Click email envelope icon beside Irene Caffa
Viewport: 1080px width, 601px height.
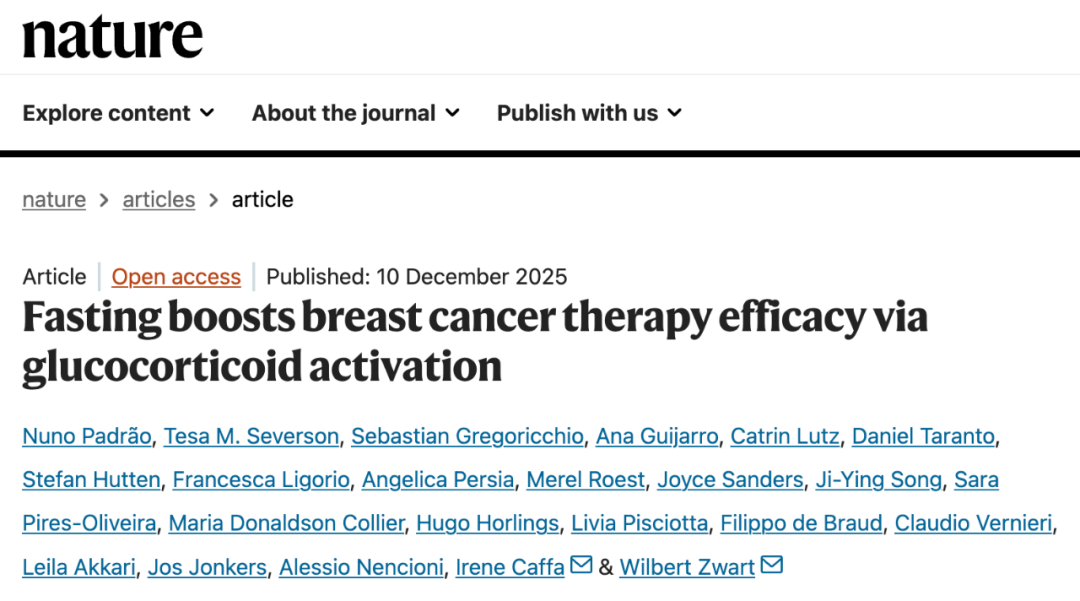(x=581, y=566)
